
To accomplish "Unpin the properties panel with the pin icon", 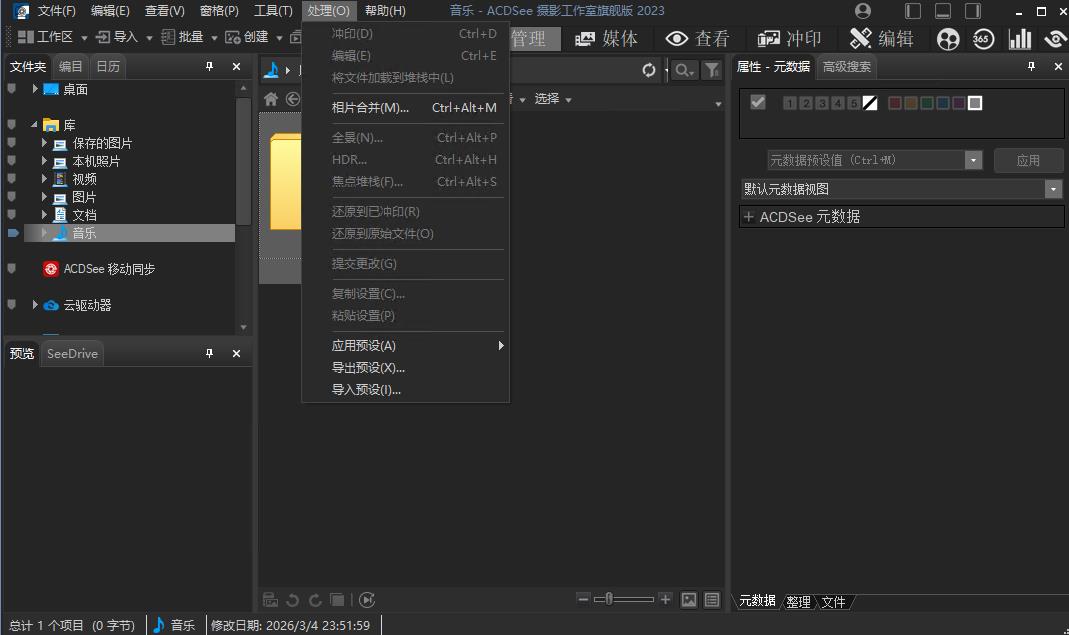I will (x=1030, y=67).
